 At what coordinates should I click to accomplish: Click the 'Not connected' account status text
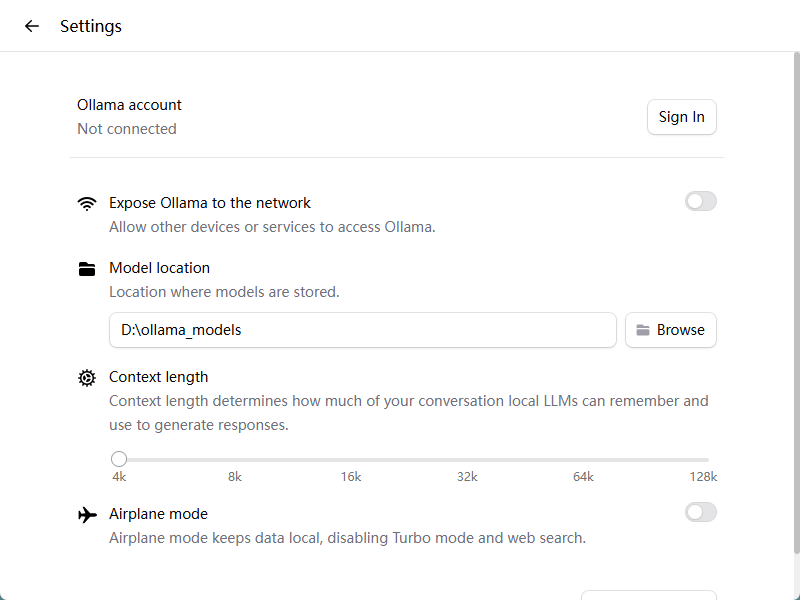pyautogui.click(x=127, y=129)
